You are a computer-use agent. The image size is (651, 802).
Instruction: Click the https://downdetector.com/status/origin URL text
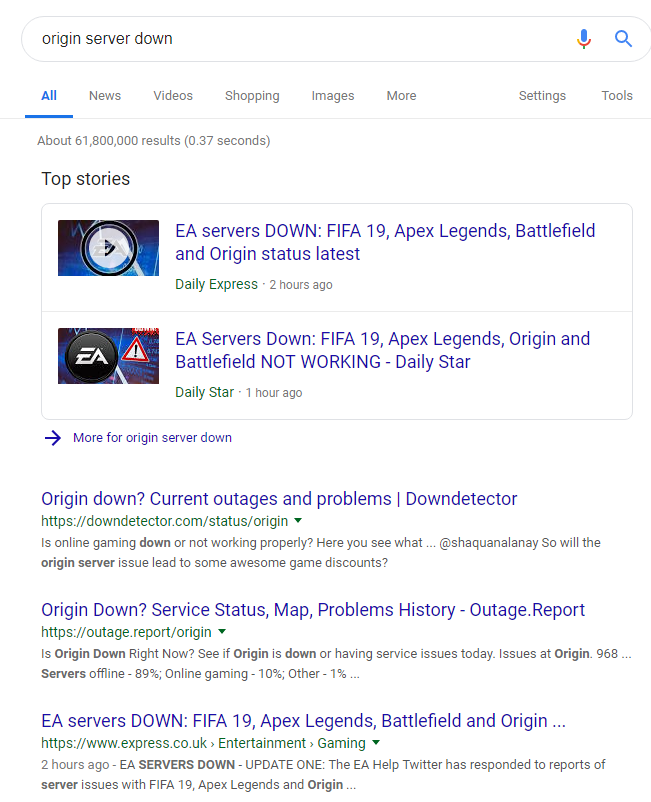[x=165, y=521]
